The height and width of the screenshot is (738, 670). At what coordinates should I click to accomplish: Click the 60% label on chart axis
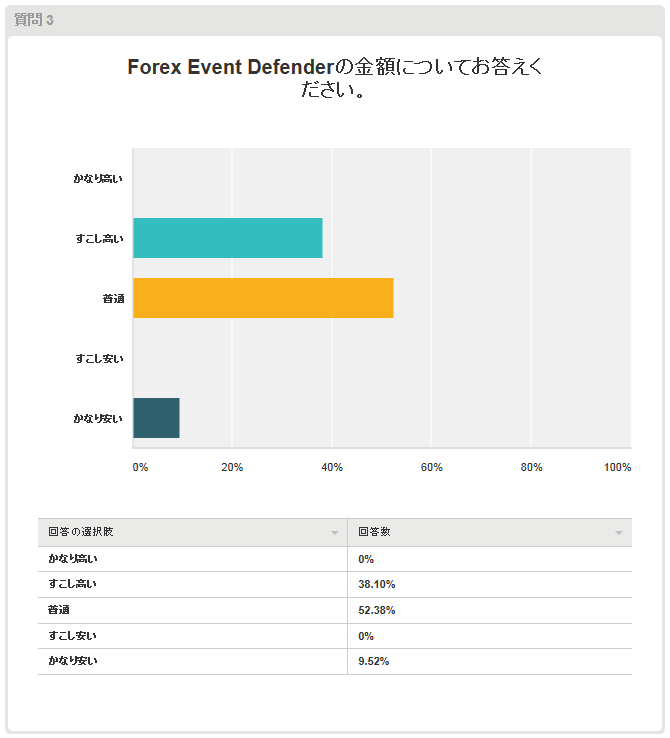(431, 467)
